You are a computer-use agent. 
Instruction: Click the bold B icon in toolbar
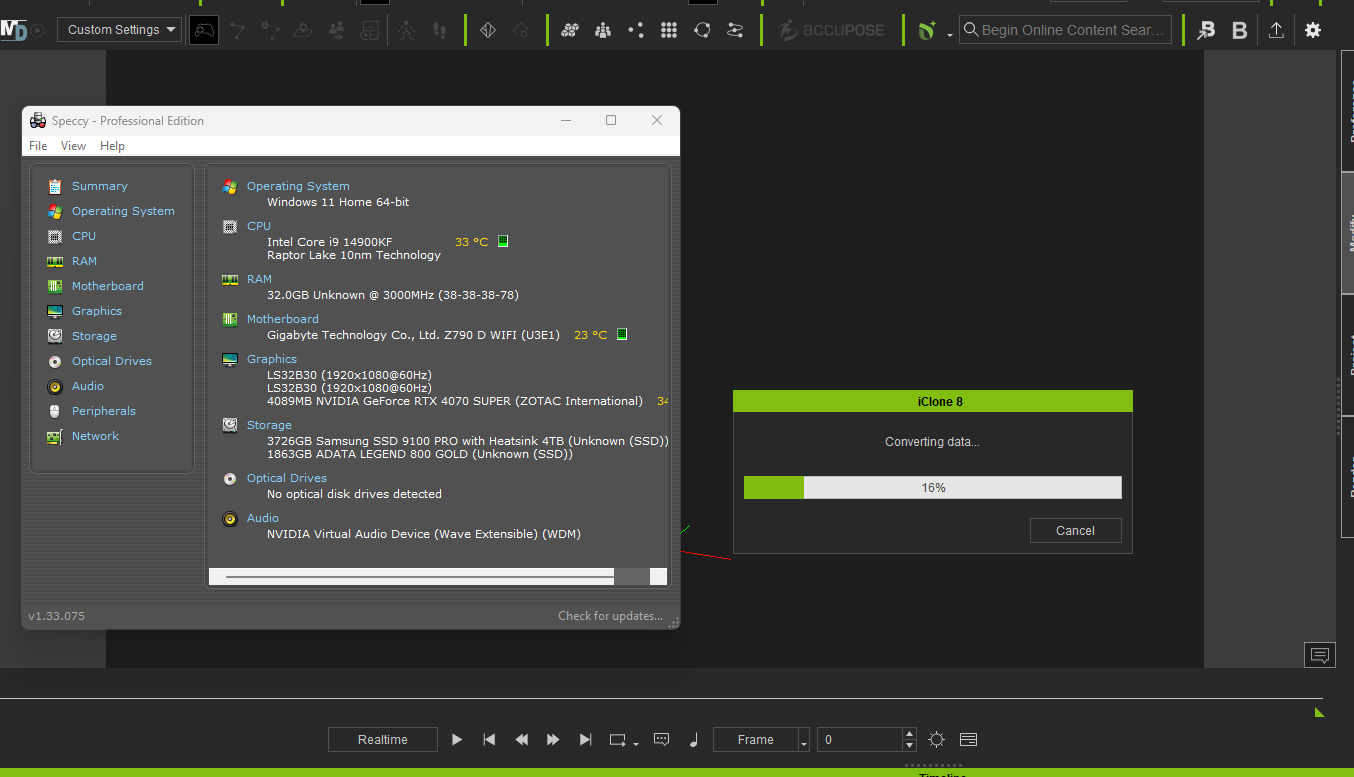click(x=1239, y=30)
